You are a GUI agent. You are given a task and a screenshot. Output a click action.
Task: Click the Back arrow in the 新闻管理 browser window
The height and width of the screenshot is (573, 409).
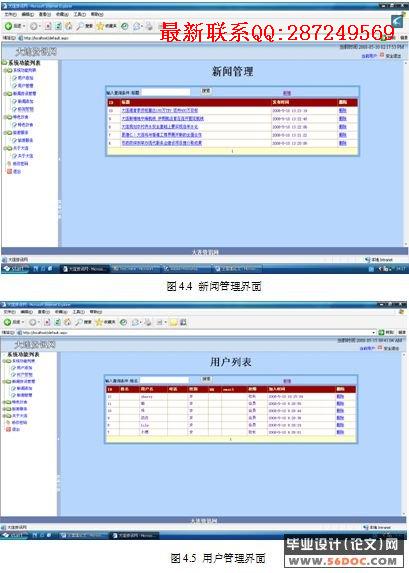(x=8, y=26)
